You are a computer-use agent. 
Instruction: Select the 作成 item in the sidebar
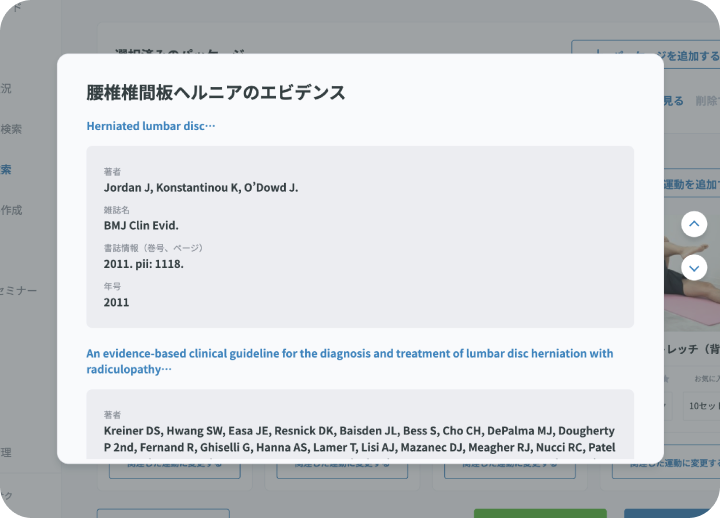[x=11, y=210]
